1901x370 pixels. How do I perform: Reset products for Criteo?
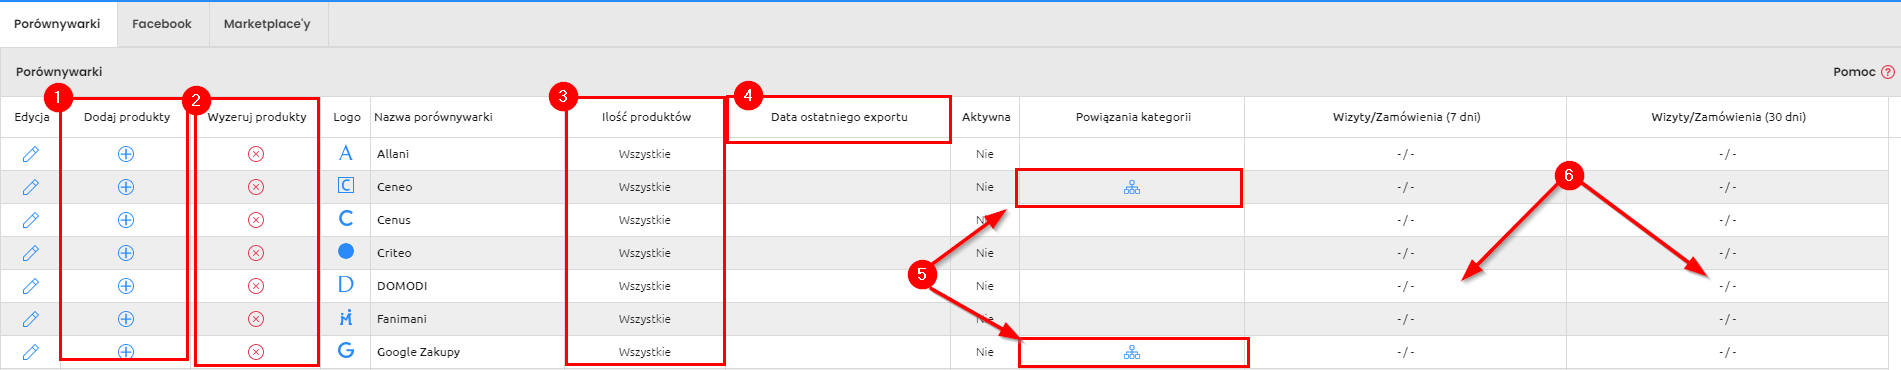pos(256,253)
